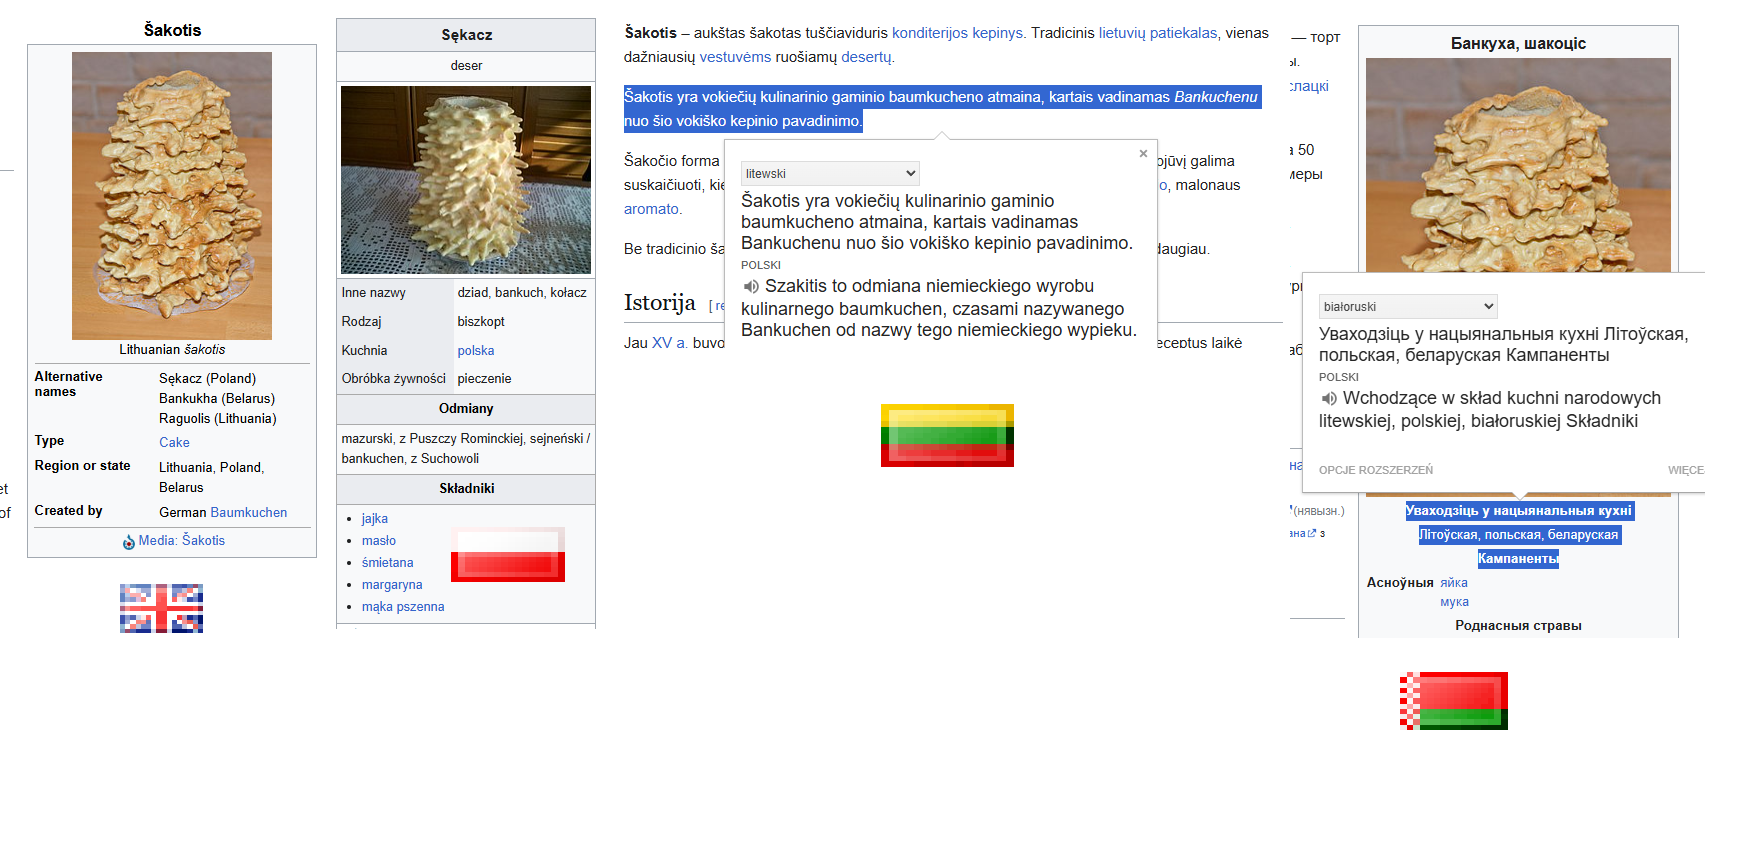Click the deser subtitle under Sękacz

coord(466,65)
